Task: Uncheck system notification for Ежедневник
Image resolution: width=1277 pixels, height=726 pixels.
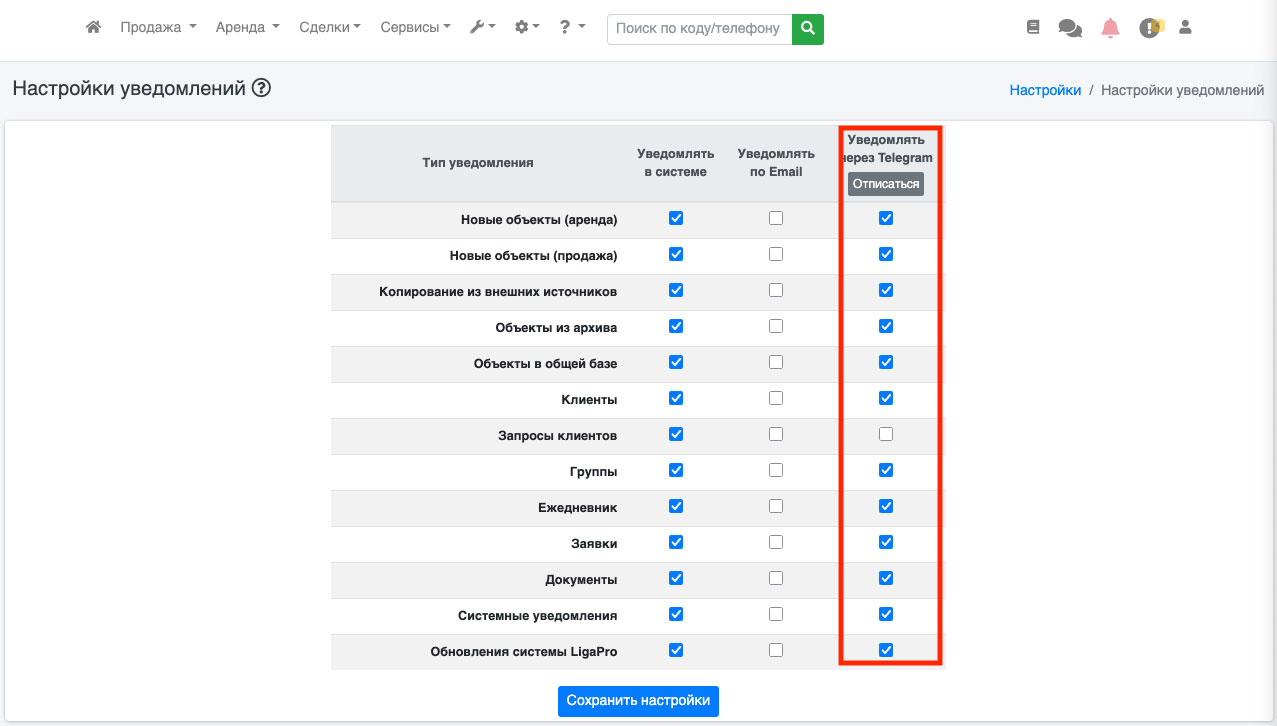Action: [676, 506]
